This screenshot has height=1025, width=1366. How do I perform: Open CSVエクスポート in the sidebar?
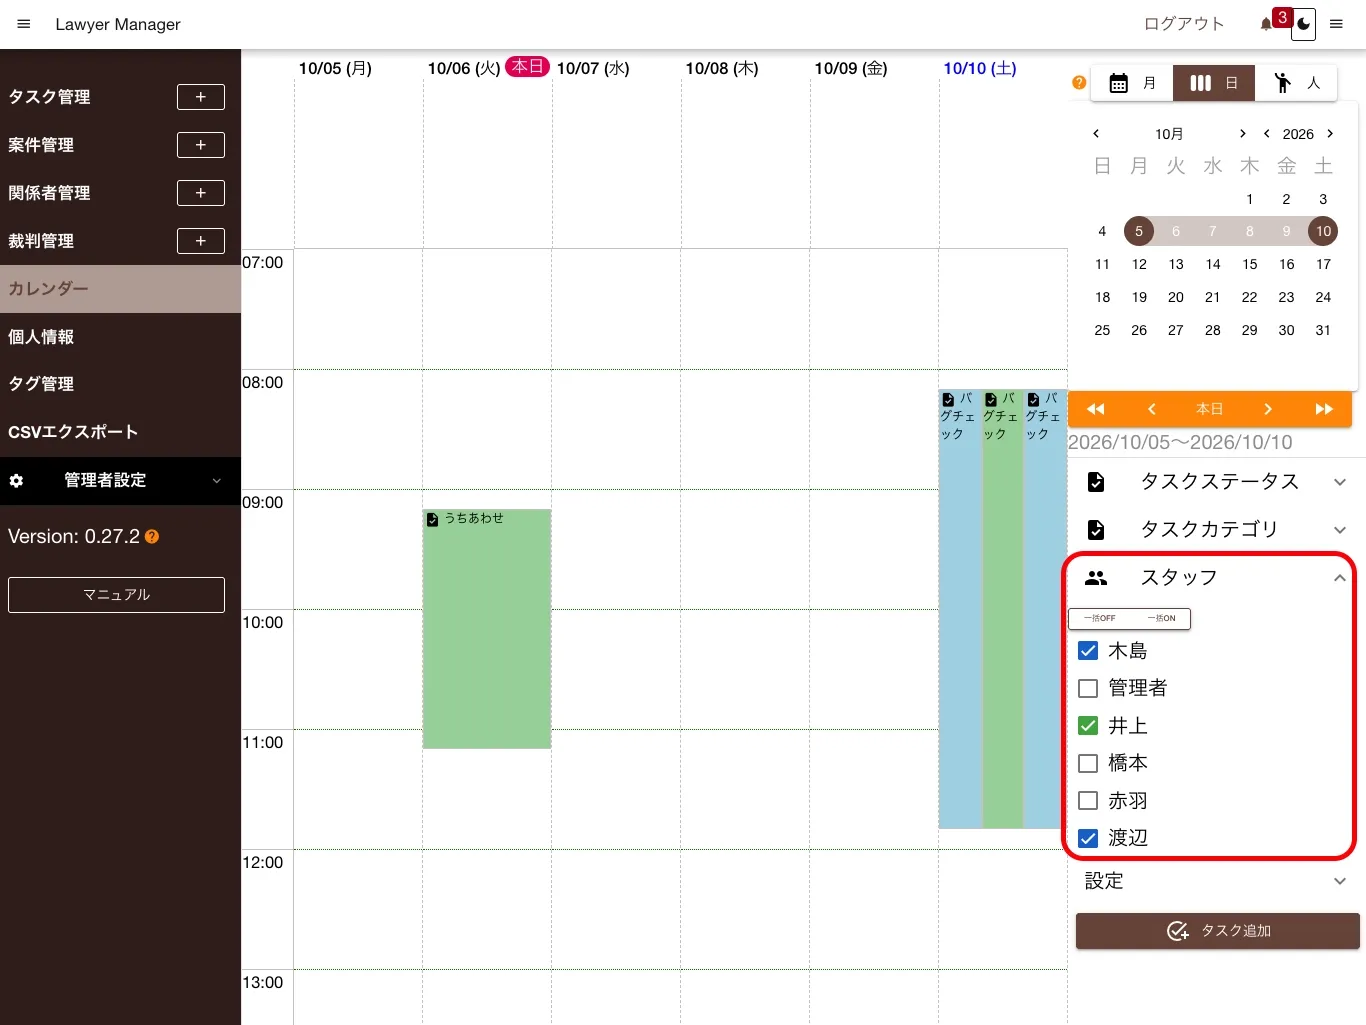120,432
